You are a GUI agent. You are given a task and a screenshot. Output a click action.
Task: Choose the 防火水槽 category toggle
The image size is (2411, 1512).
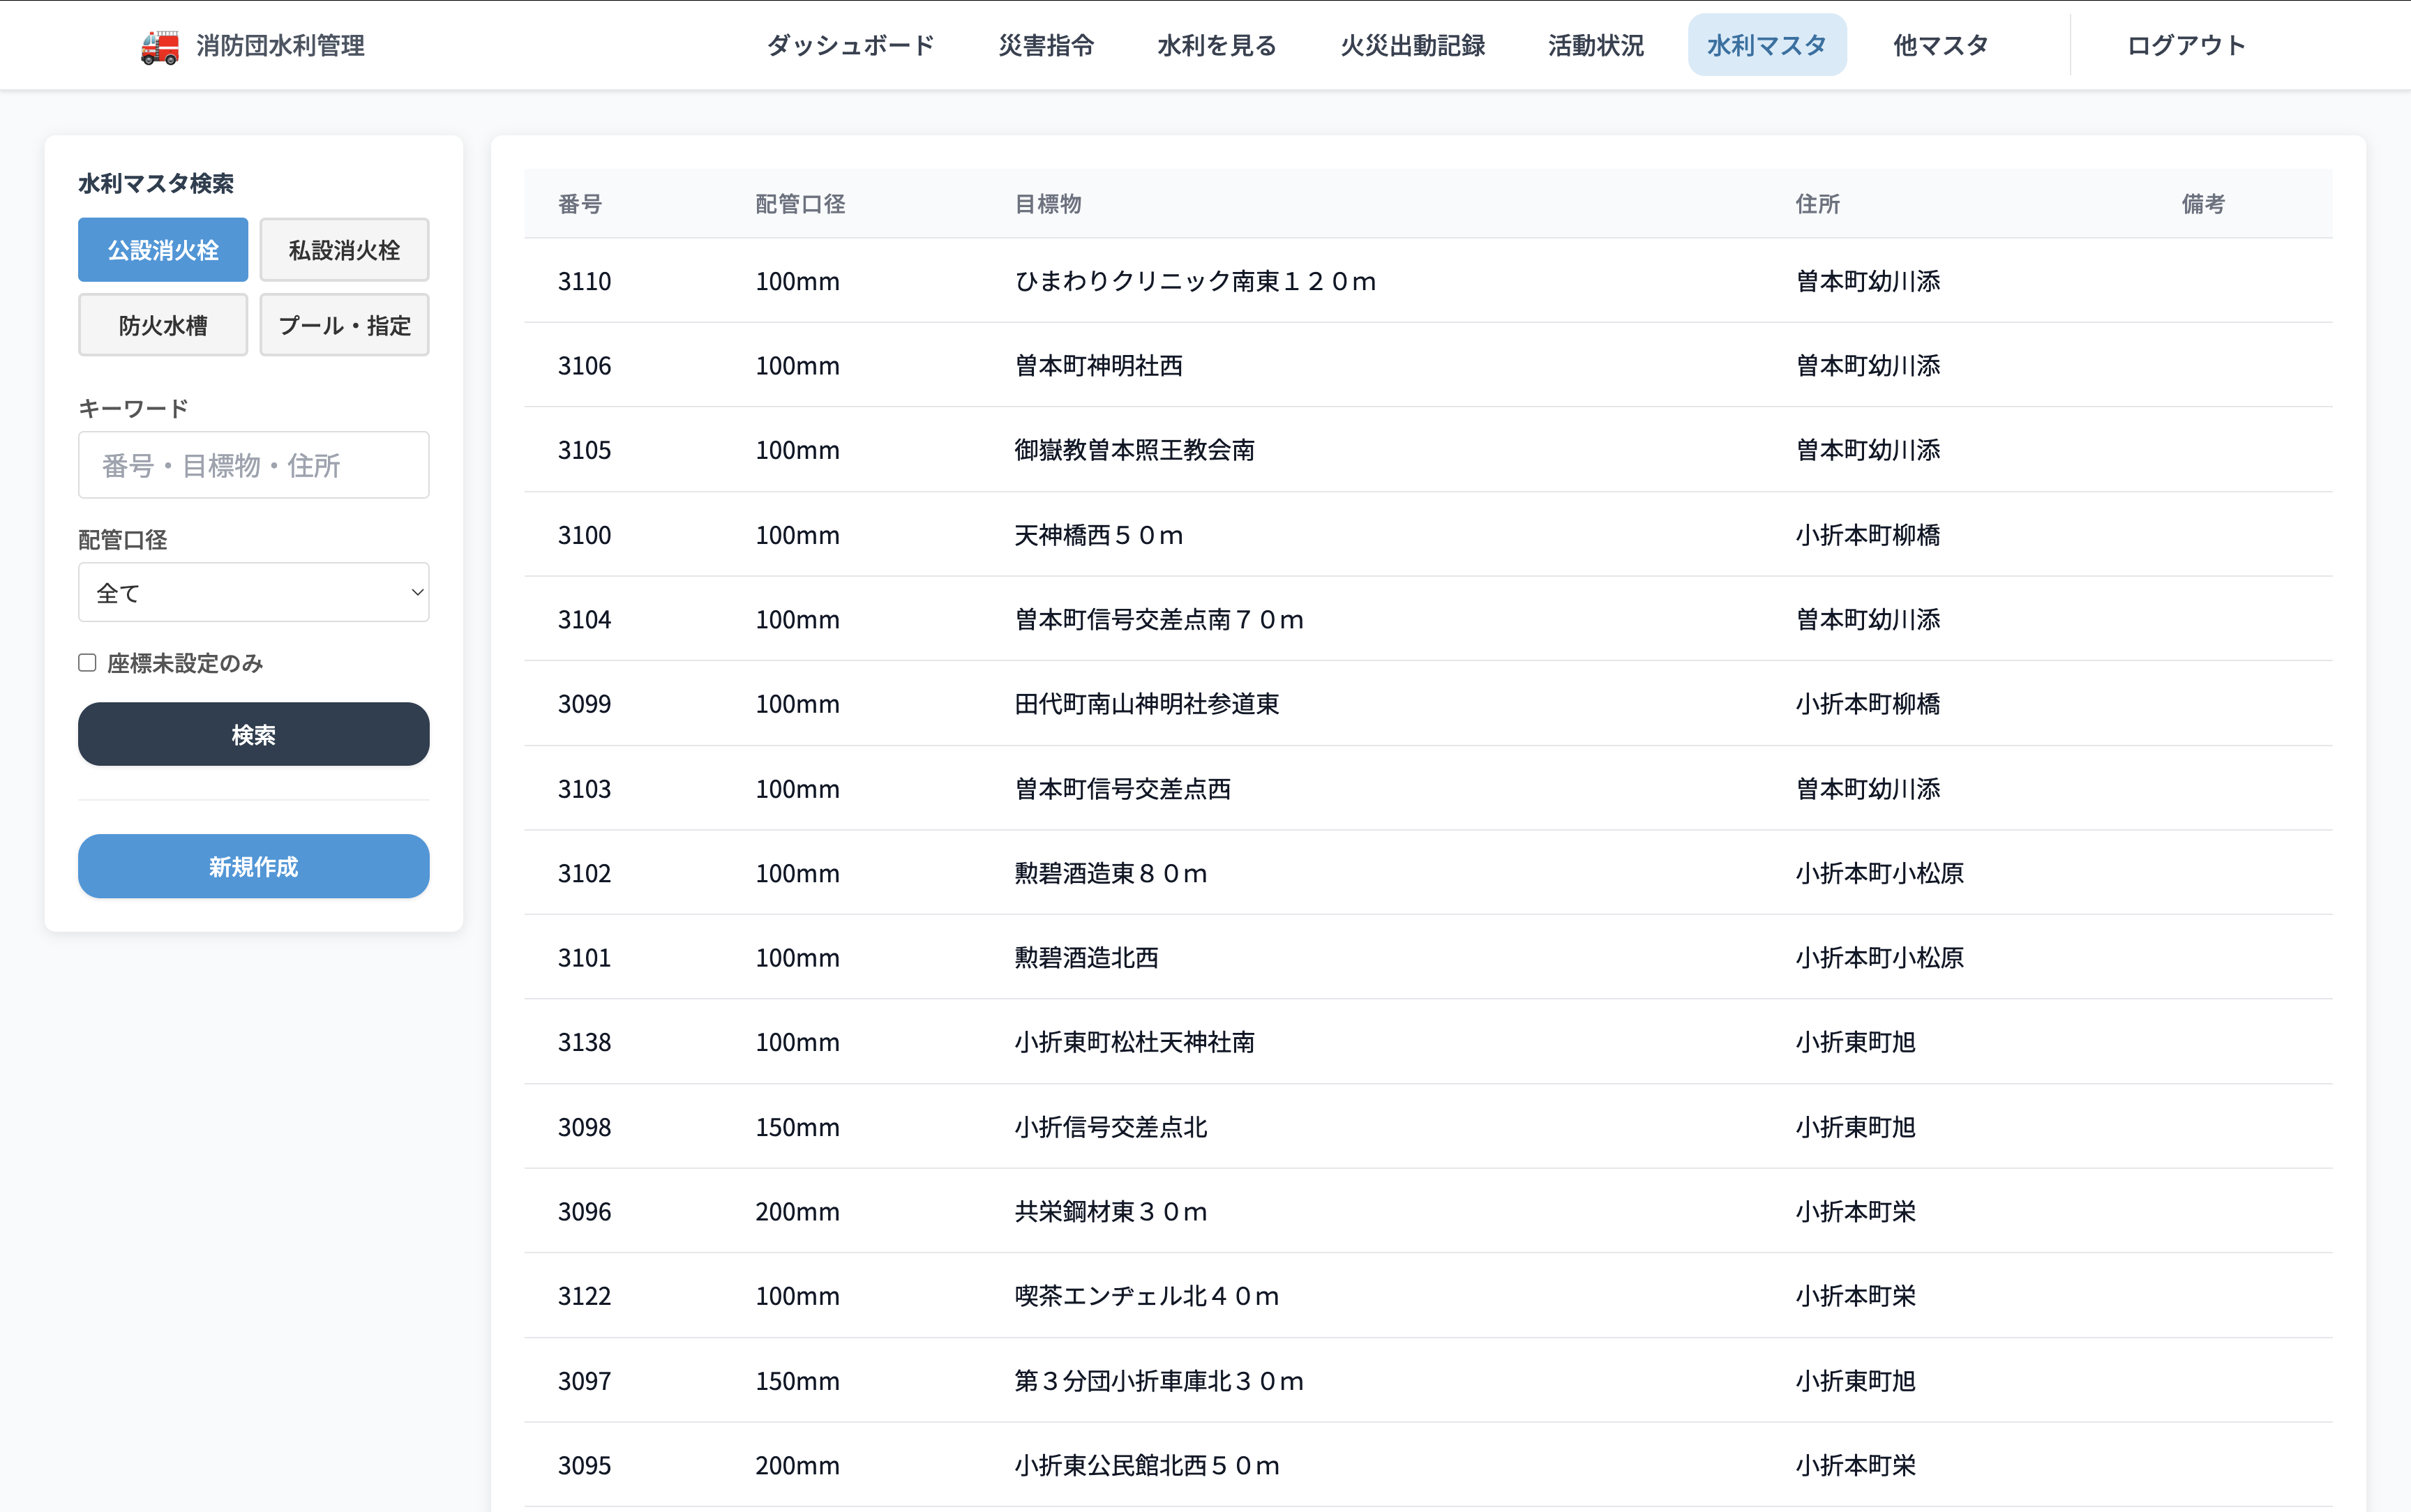coord(163,325)
